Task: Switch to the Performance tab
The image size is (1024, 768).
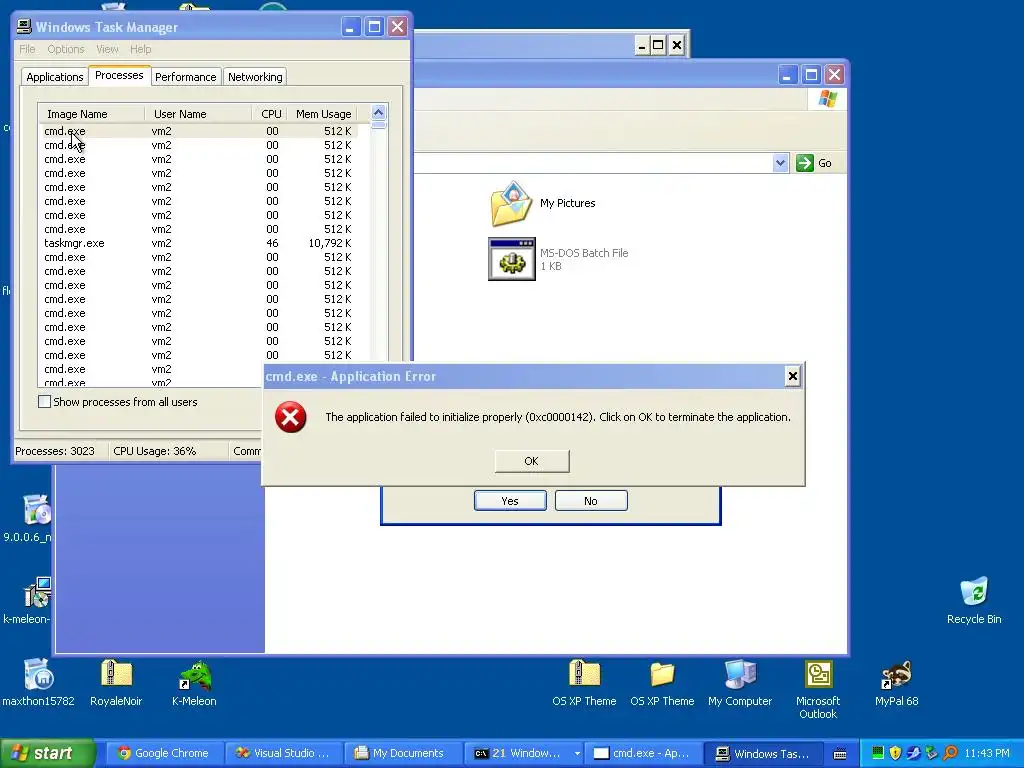Action: click(x=185, y=77)
